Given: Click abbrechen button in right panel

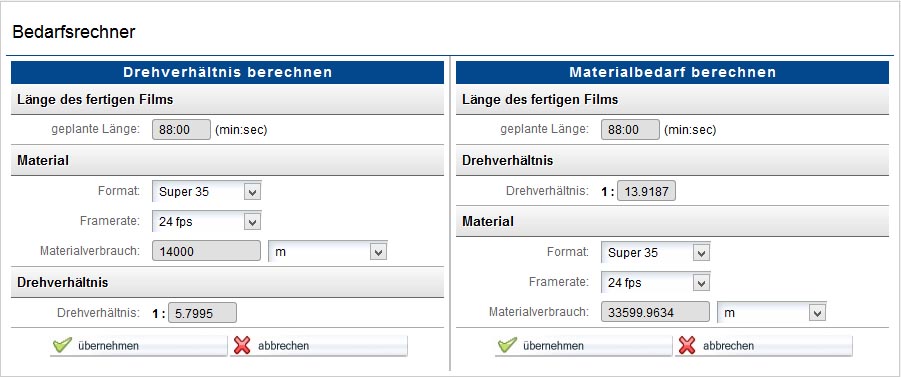Looking at the screenshot, I should pyautogui.click(x=764, y=346).
